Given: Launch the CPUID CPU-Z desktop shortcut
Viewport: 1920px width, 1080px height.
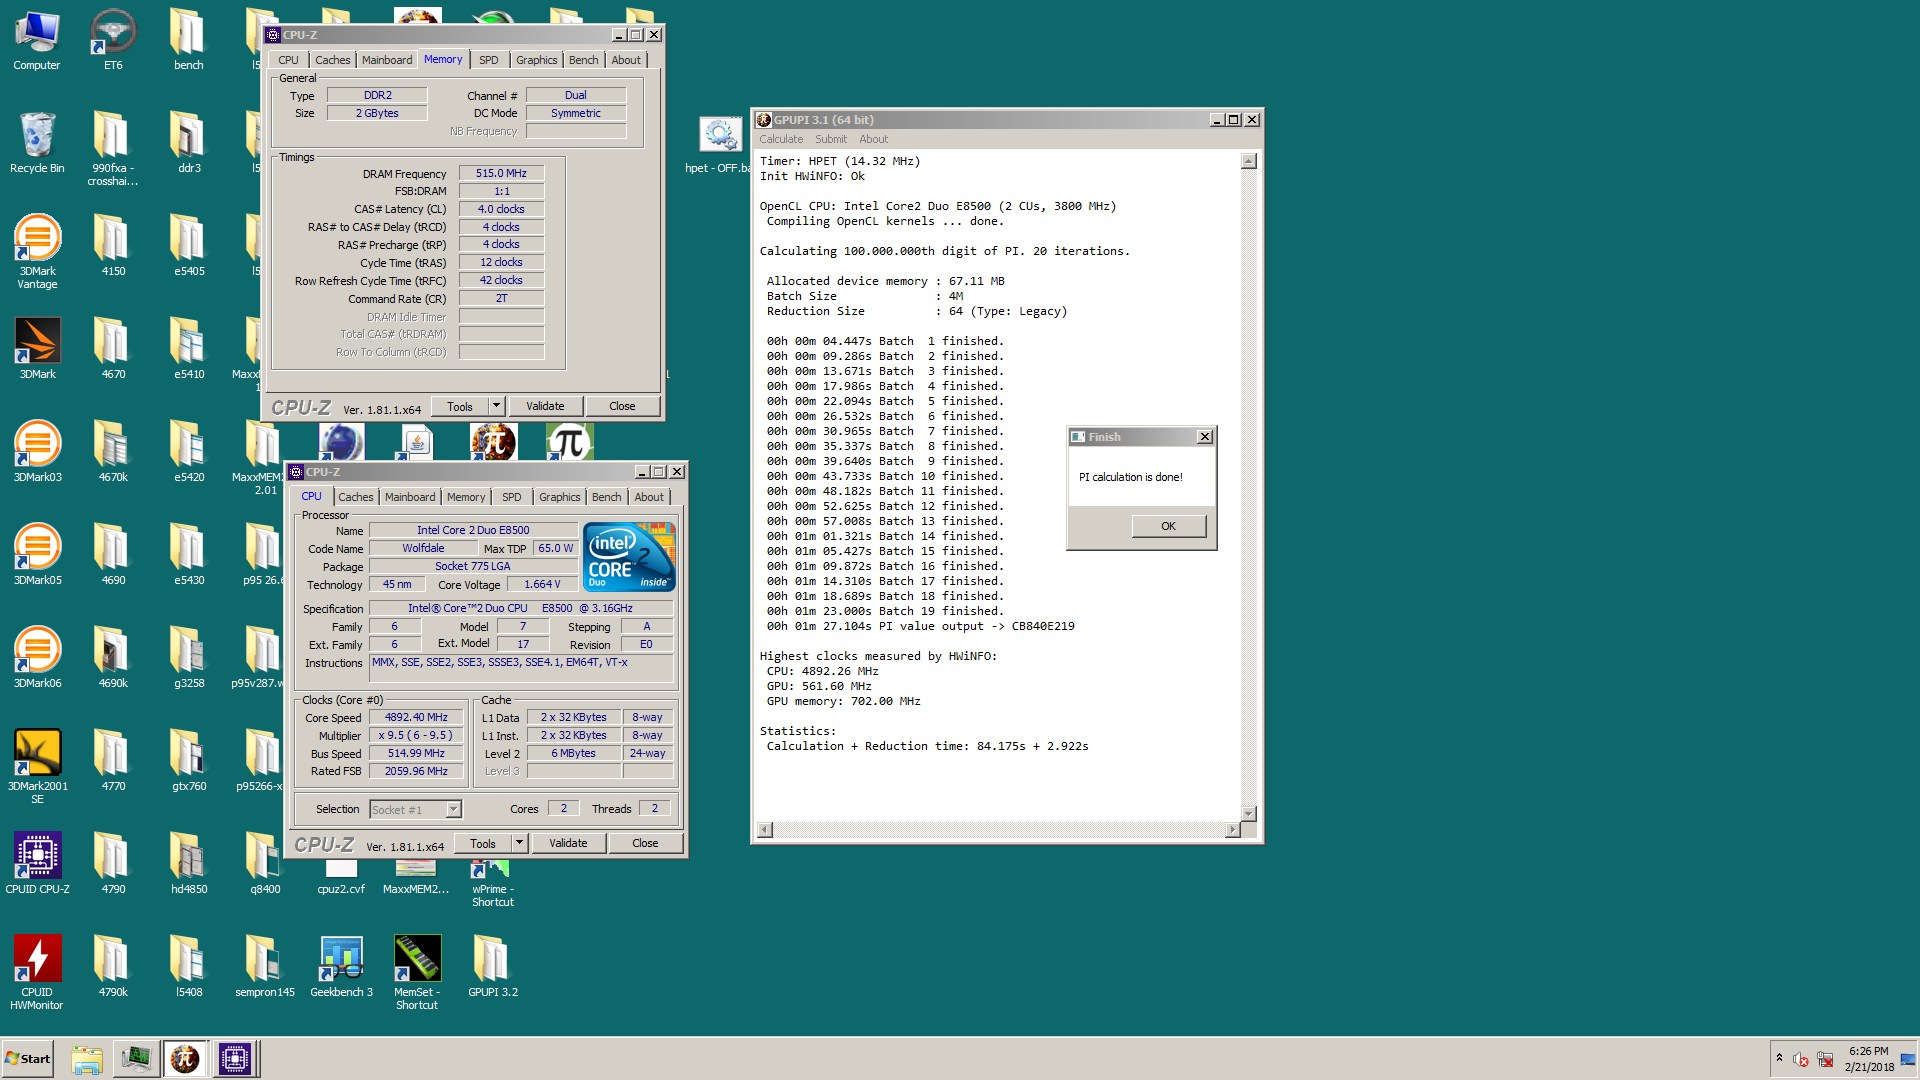Looking at the screenshot, I should tap(37, 864).
